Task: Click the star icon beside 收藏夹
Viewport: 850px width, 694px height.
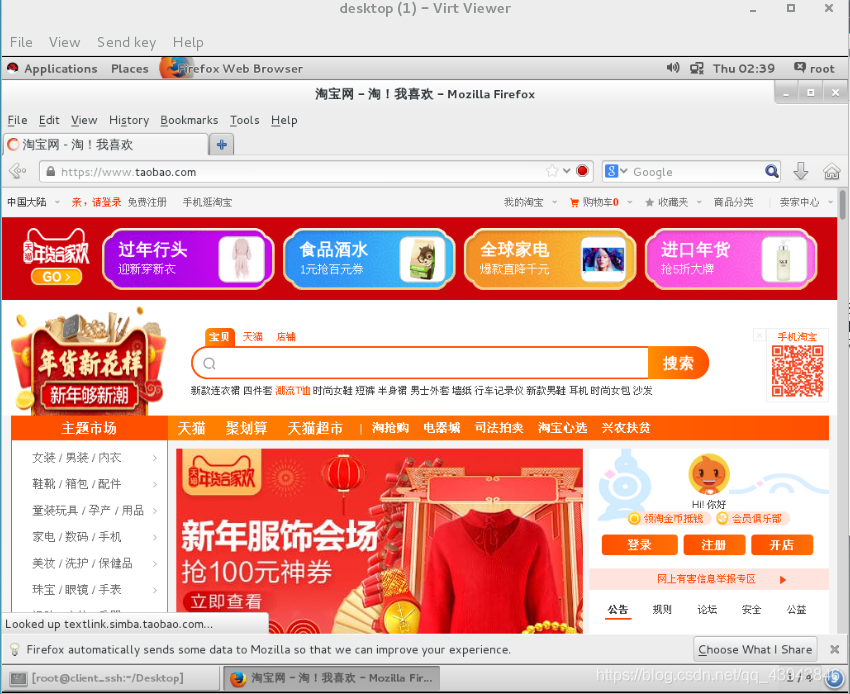Action: pos(649,203)
